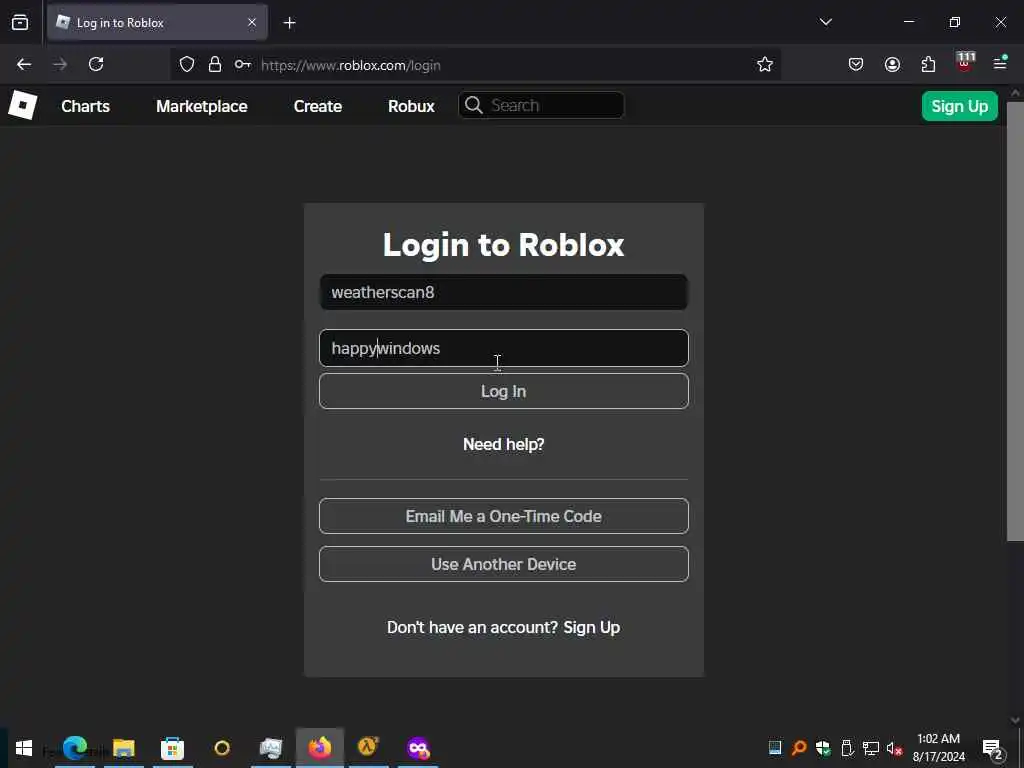
Task: Click the Need help? link
Action: pyautogui.click(x=504, y=444)
